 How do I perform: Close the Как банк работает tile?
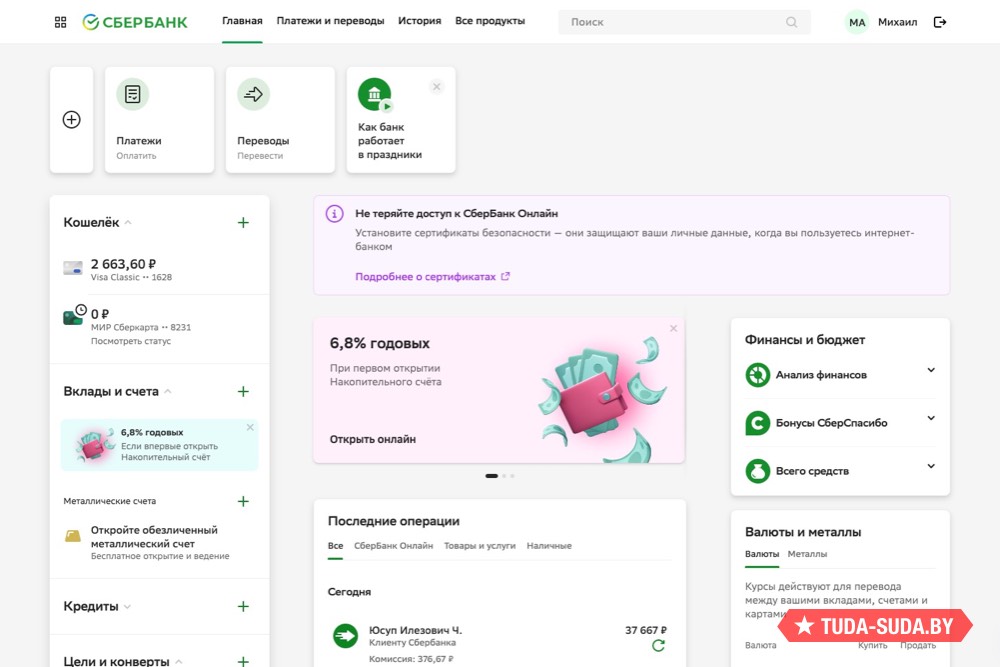437,87
